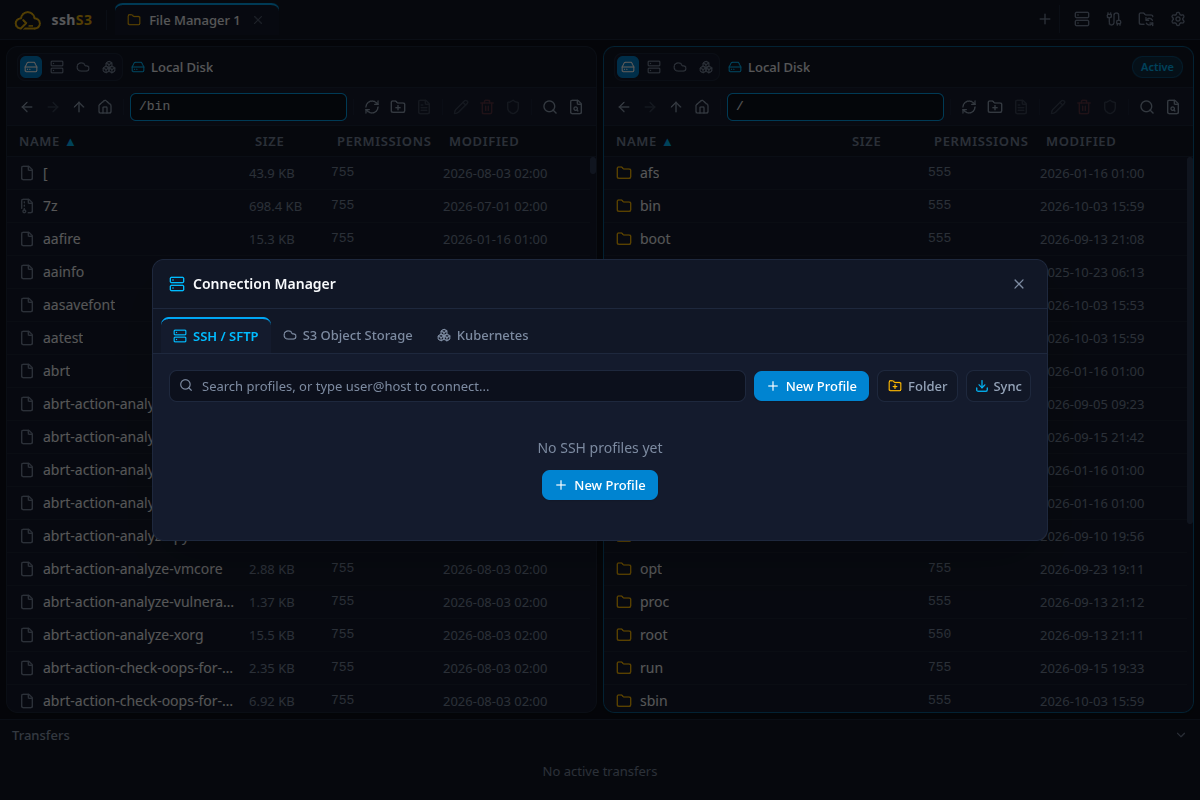This screenshot has height=800, width=1200.
Task: Click the Folder button in Connection Manager
Action: [917, 386]
